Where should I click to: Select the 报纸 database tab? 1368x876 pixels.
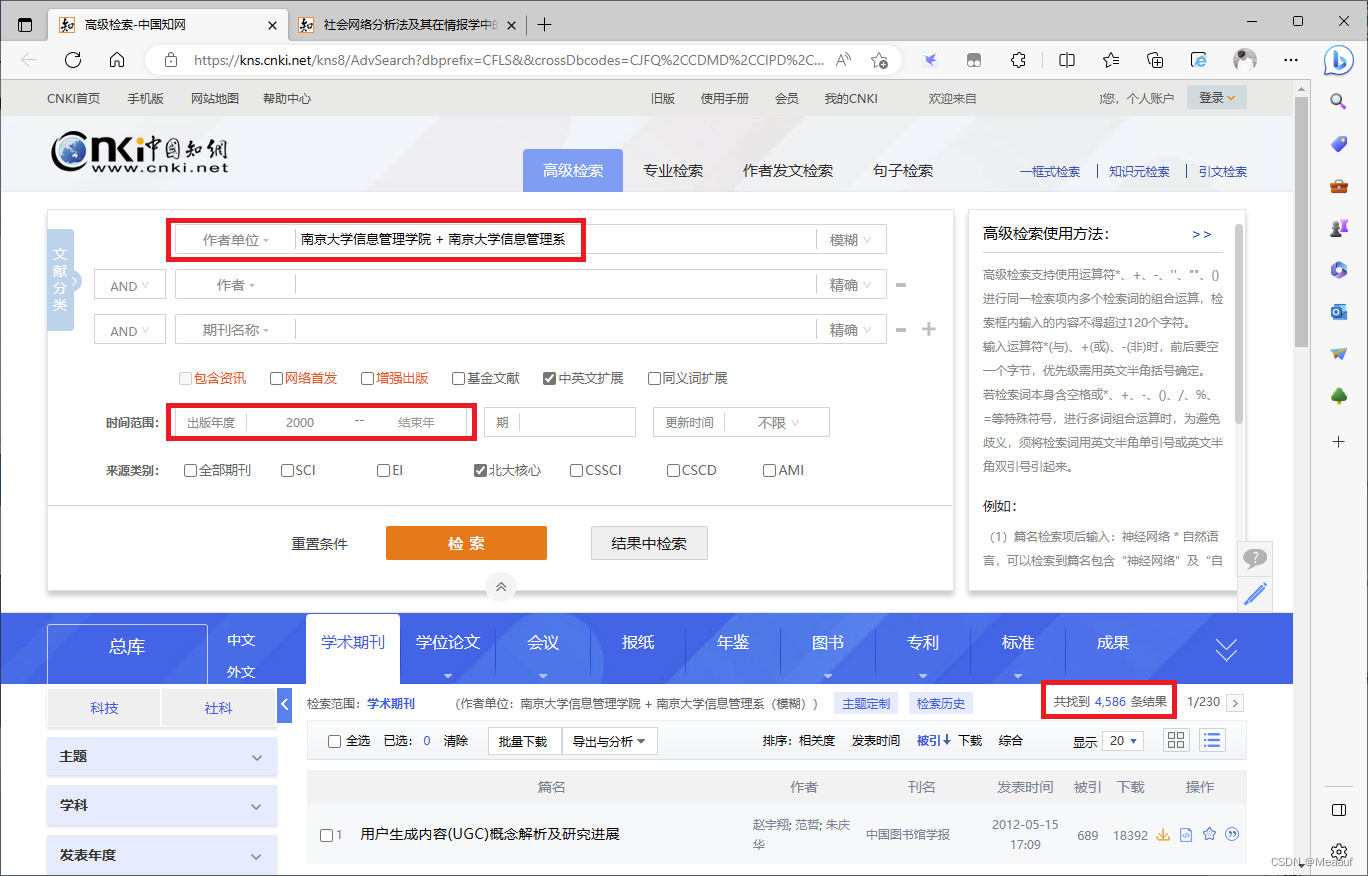tap(638, 643)
